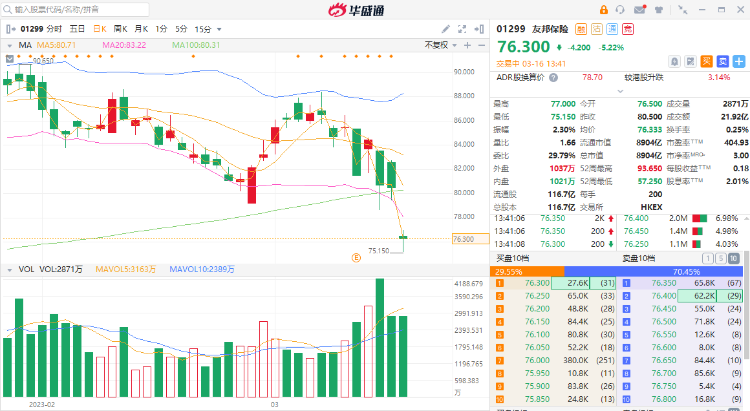Open more time period dropdown arrow
Screen dimensions: 750x411
[219, 30]
